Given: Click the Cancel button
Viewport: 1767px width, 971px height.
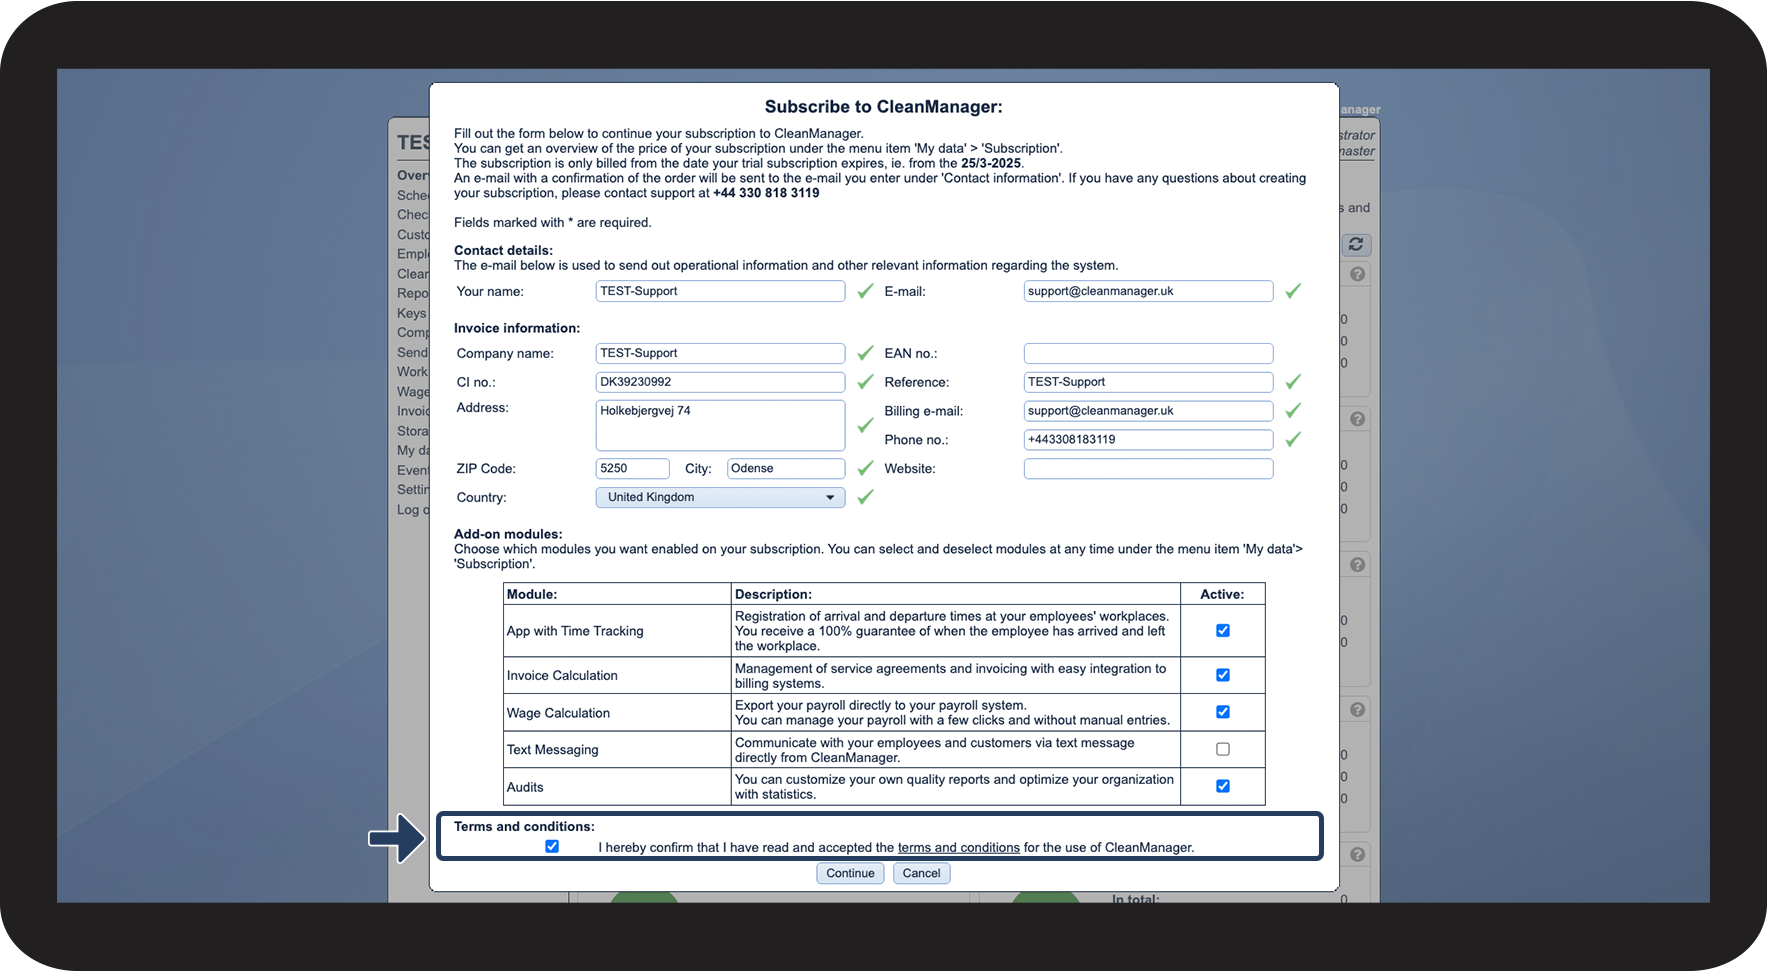Looking at the screenshot, I should [921, 873].
